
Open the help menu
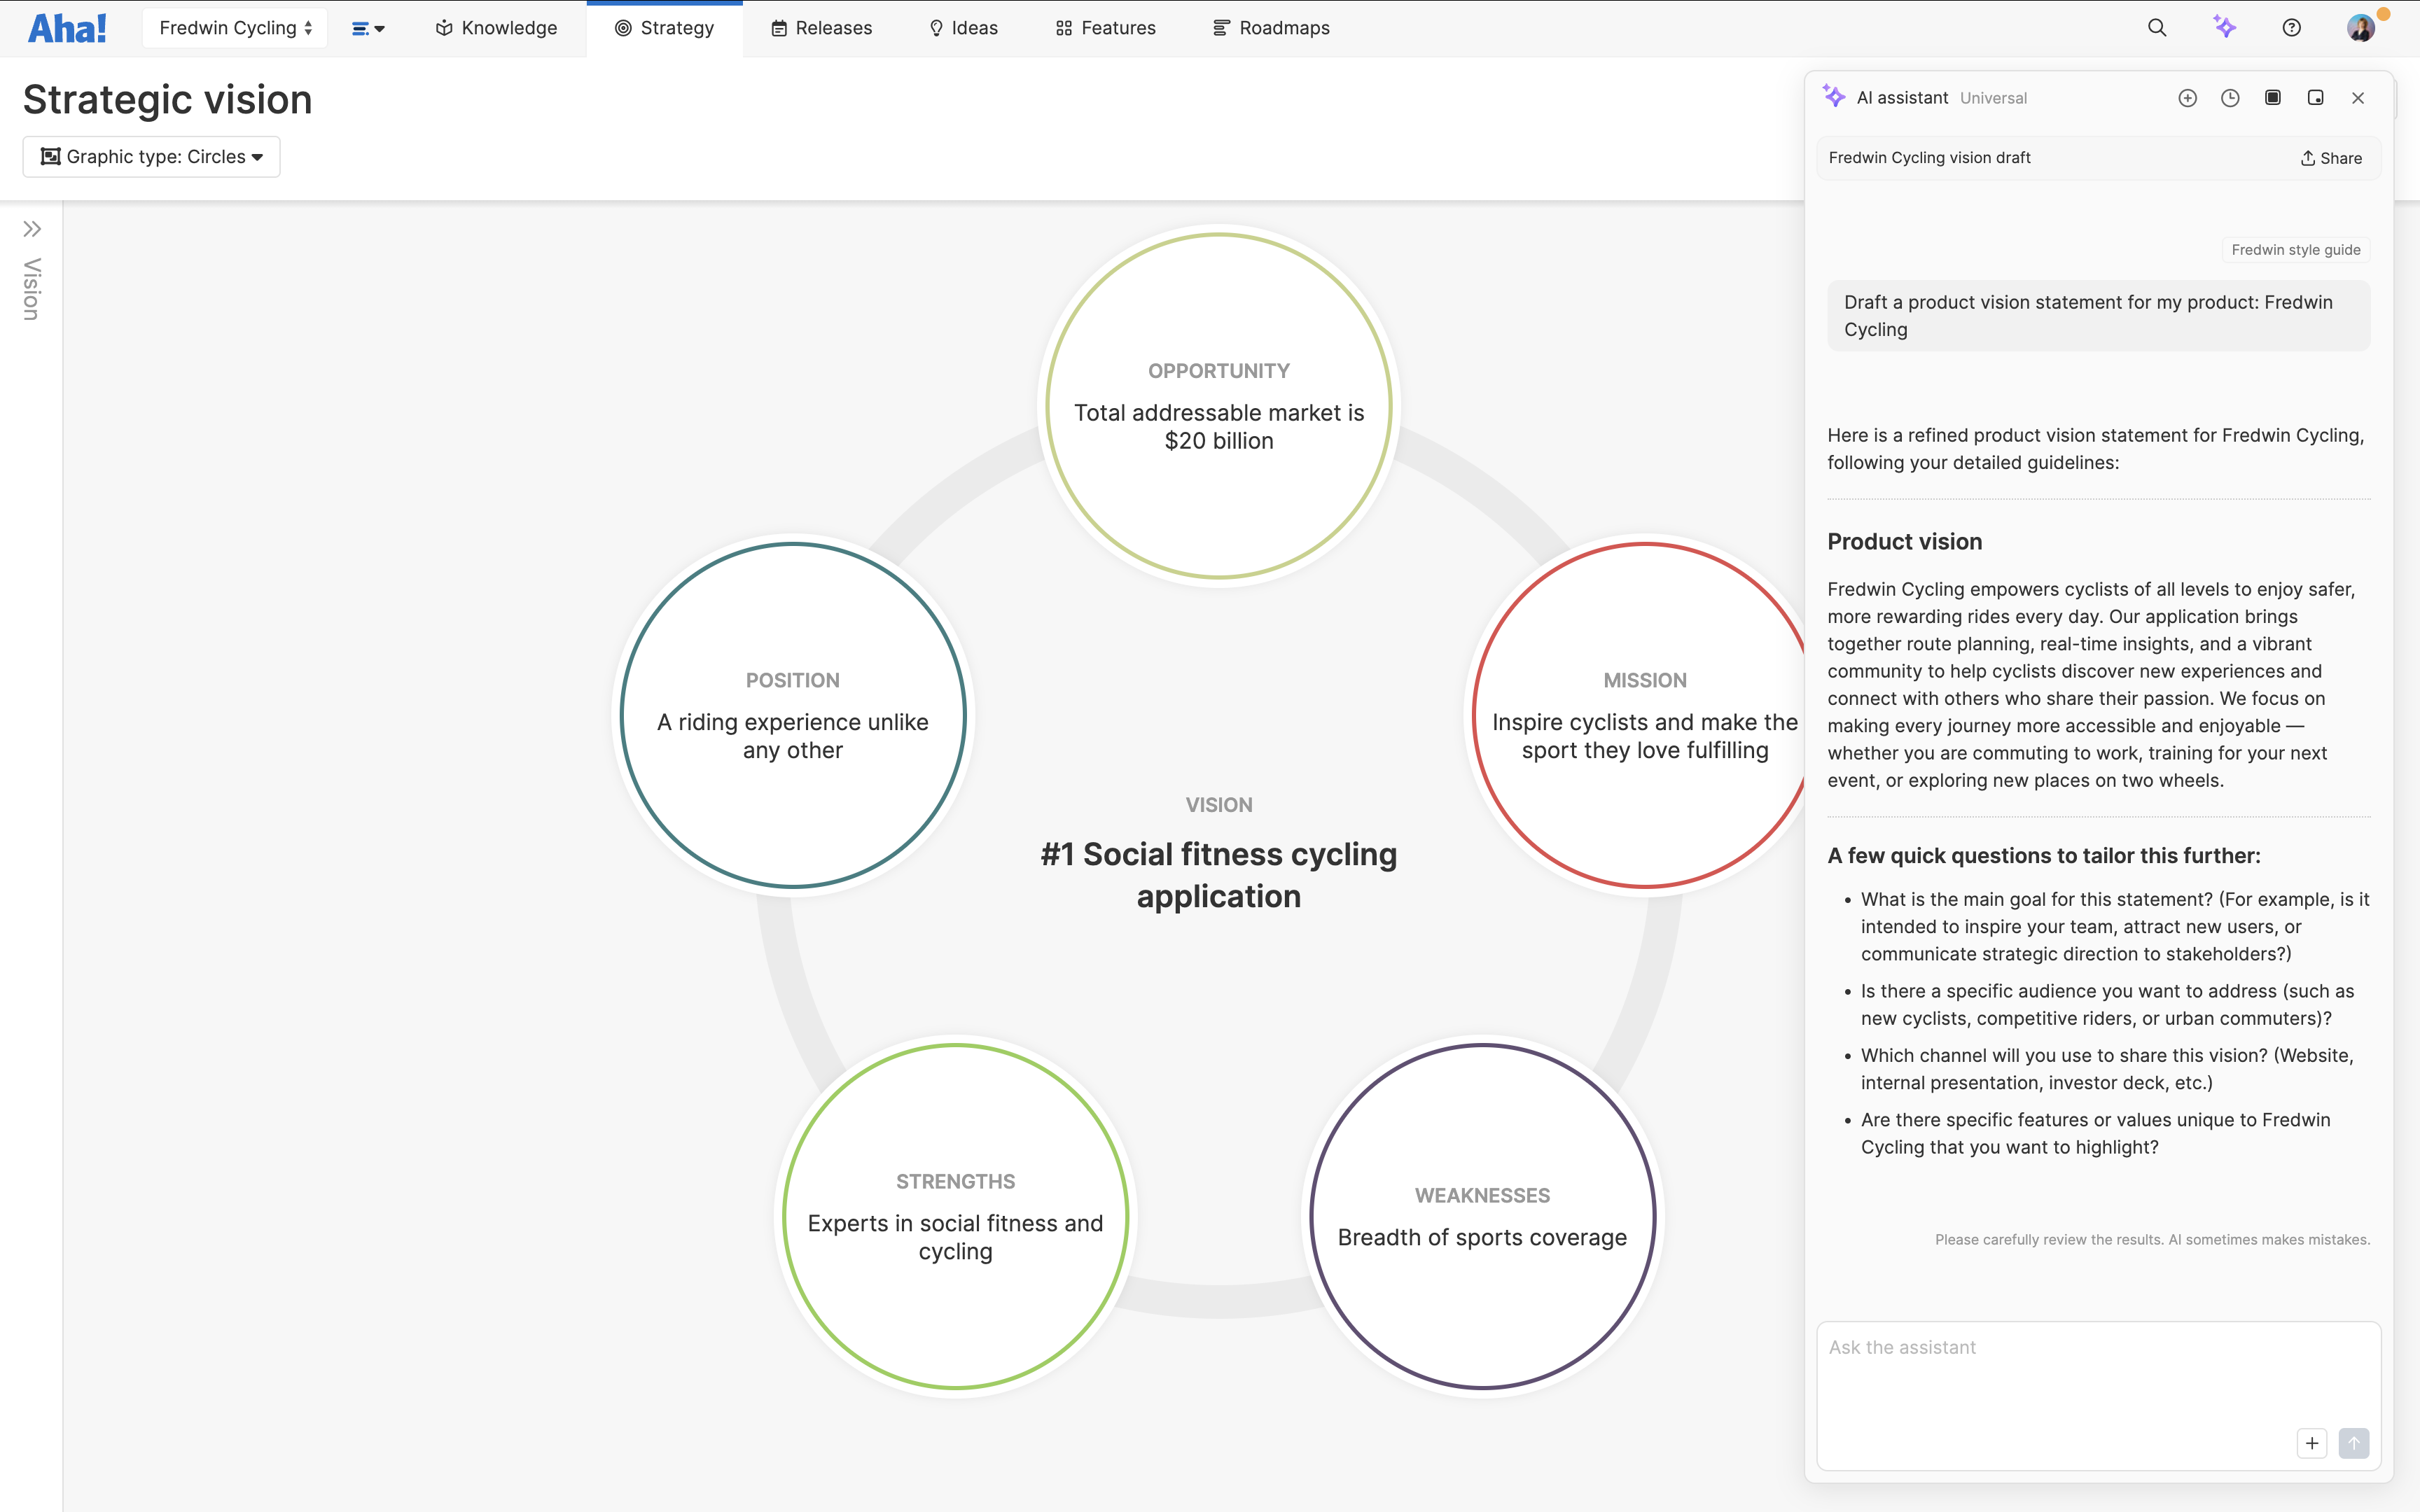pyautogui.click(x=2291, y=27)
